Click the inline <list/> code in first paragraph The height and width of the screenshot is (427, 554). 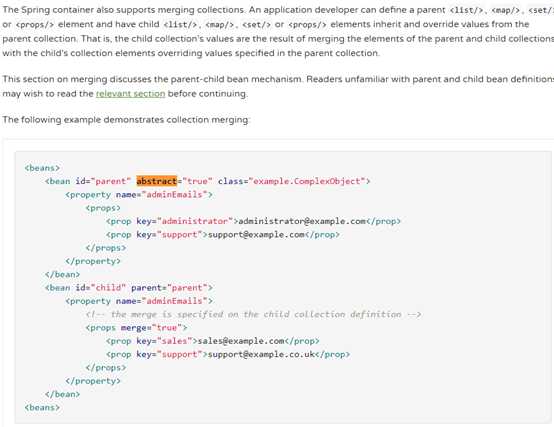(x=466, y=10)
